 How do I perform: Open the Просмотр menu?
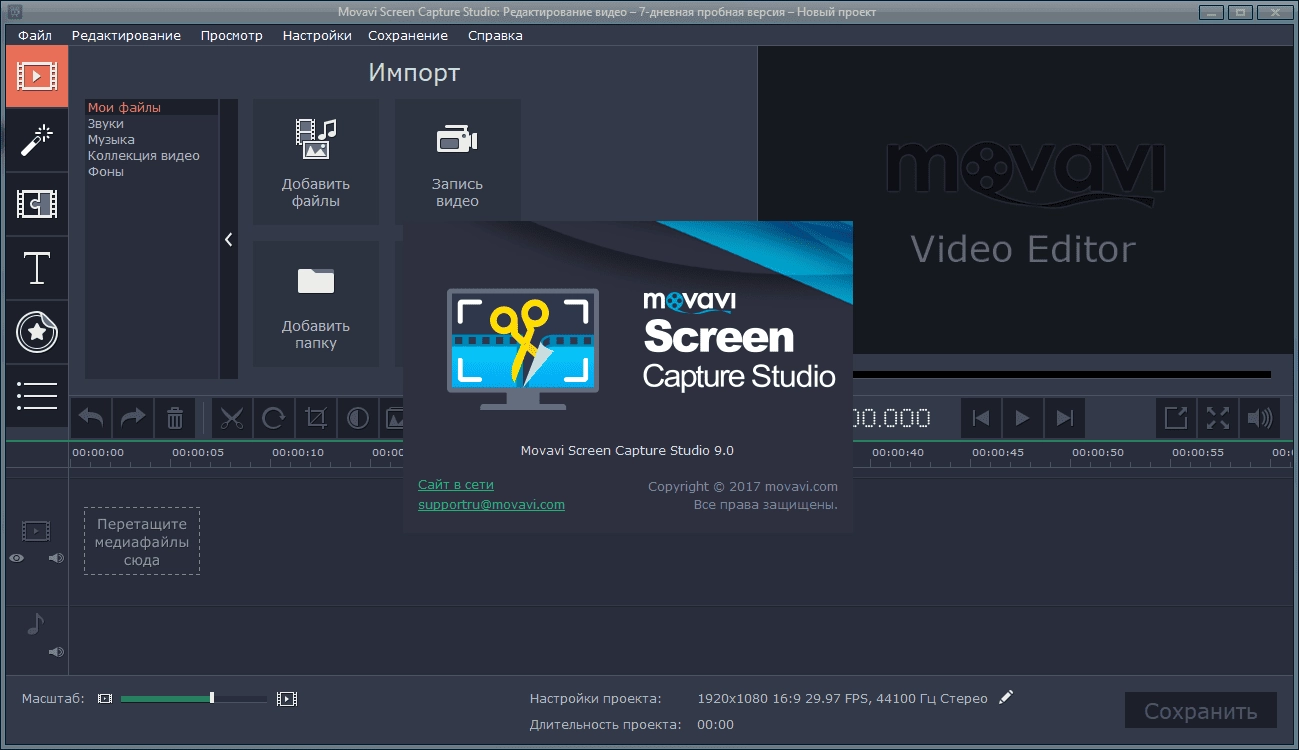coord(231,35)
